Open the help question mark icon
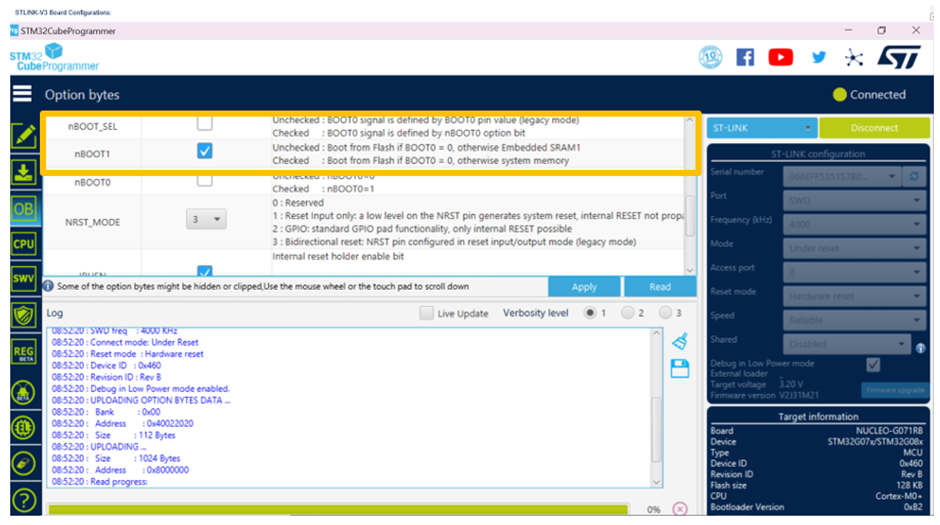940x525 pixels. [x=24, y=500]
